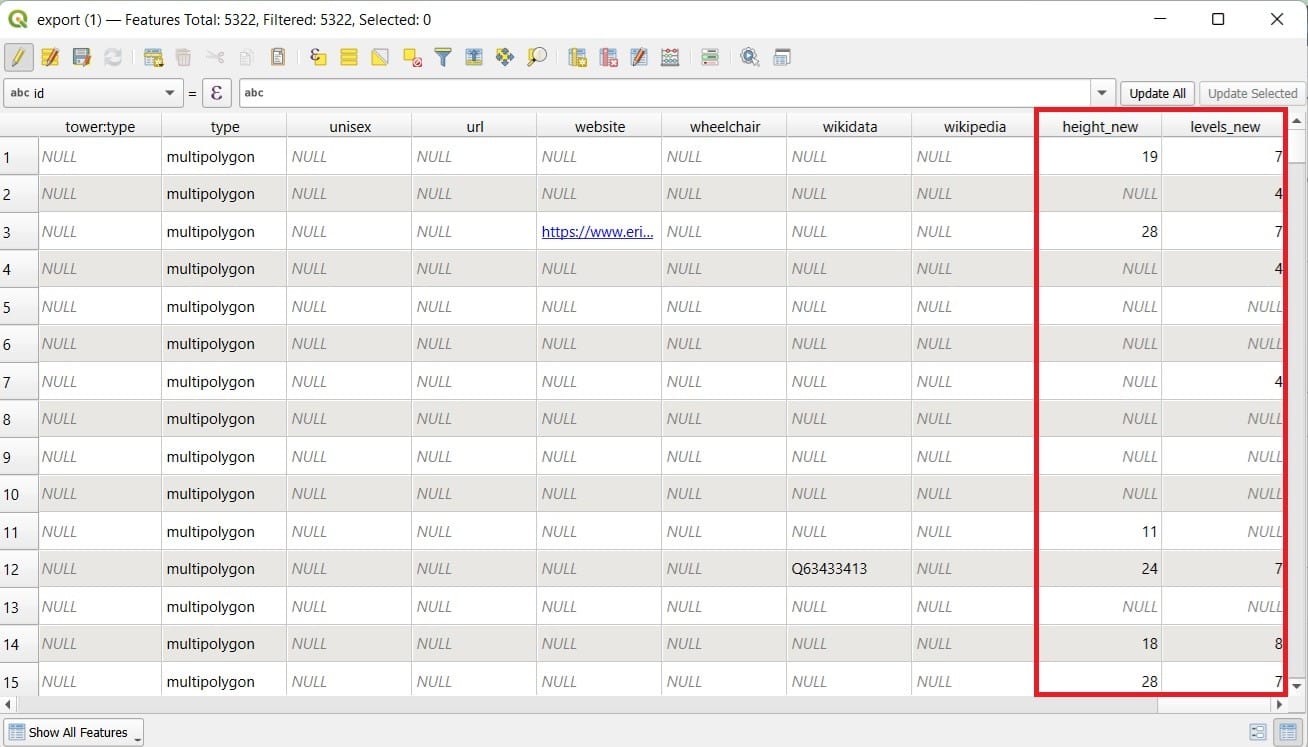Image resolution: width=1308 pixels, height=747 pixels.
Task: Open the Show All Features filter menu
Action: click(74, 732)
